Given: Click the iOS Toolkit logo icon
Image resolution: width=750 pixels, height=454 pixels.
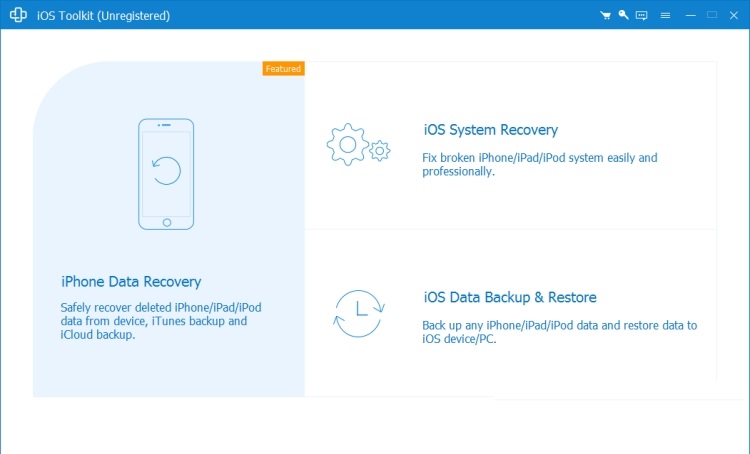Looking at the screenshot, I should [18, 15].
